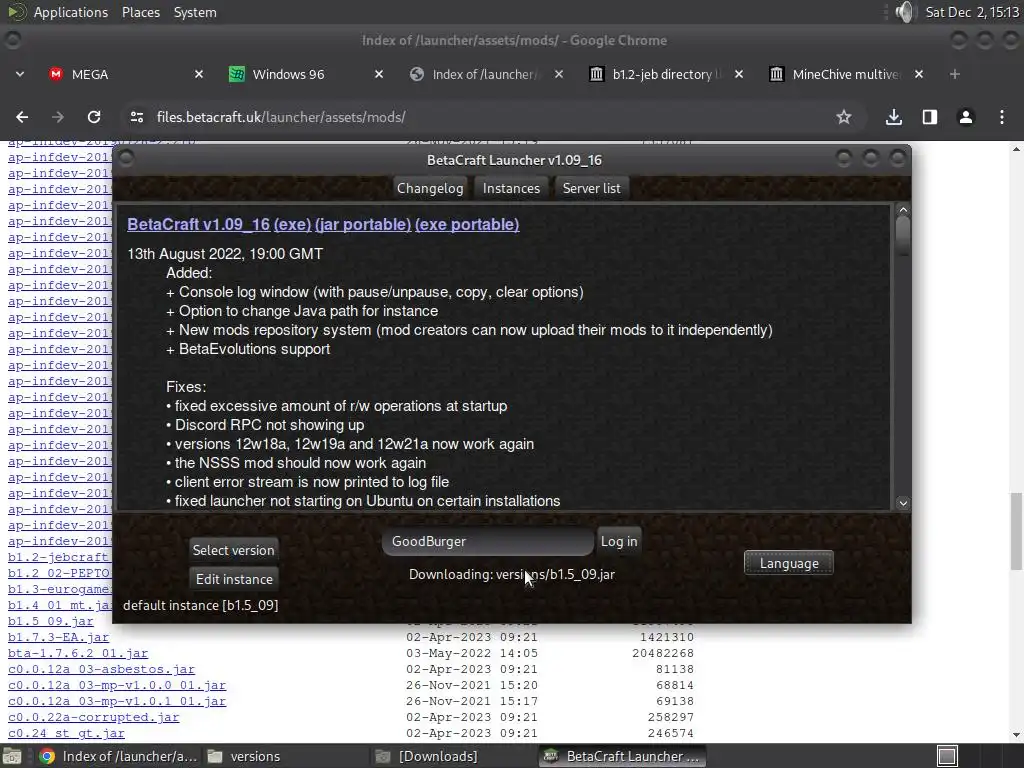Image resolution: width=1024 pixels, height=768 pixels.
Task: Click the Edit instance button
Action: pos(234,579)
